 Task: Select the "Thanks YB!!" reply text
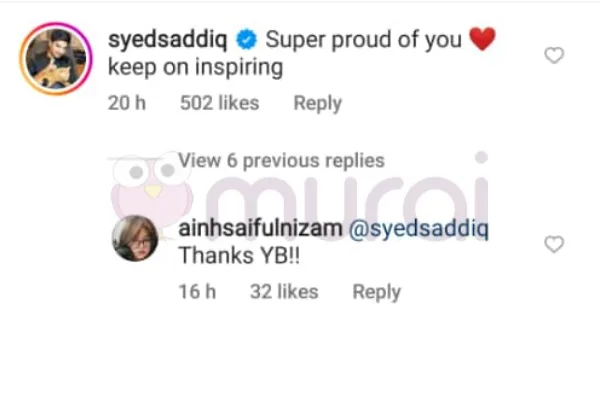(x=239, y=255)
